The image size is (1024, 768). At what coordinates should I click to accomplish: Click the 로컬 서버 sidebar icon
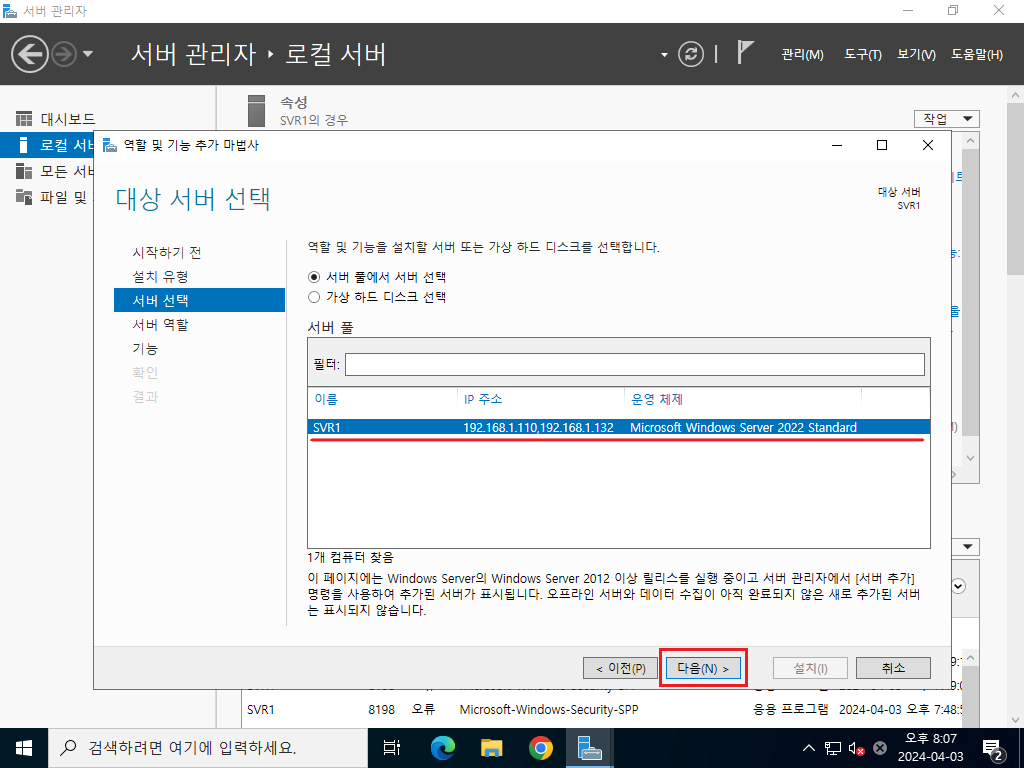24,145
